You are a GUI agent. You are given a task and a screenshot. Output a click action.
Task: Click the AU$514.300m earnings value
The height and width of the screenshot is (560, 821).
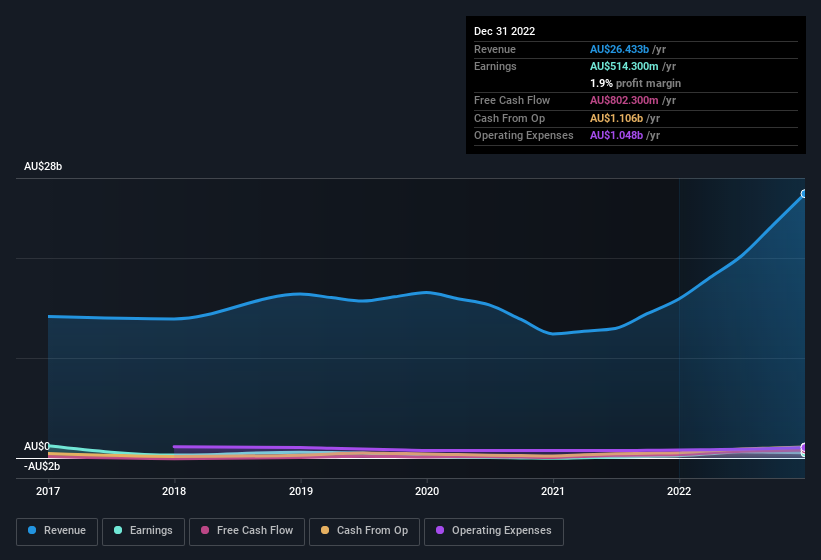pyautogui.click(x=624, y=66)
